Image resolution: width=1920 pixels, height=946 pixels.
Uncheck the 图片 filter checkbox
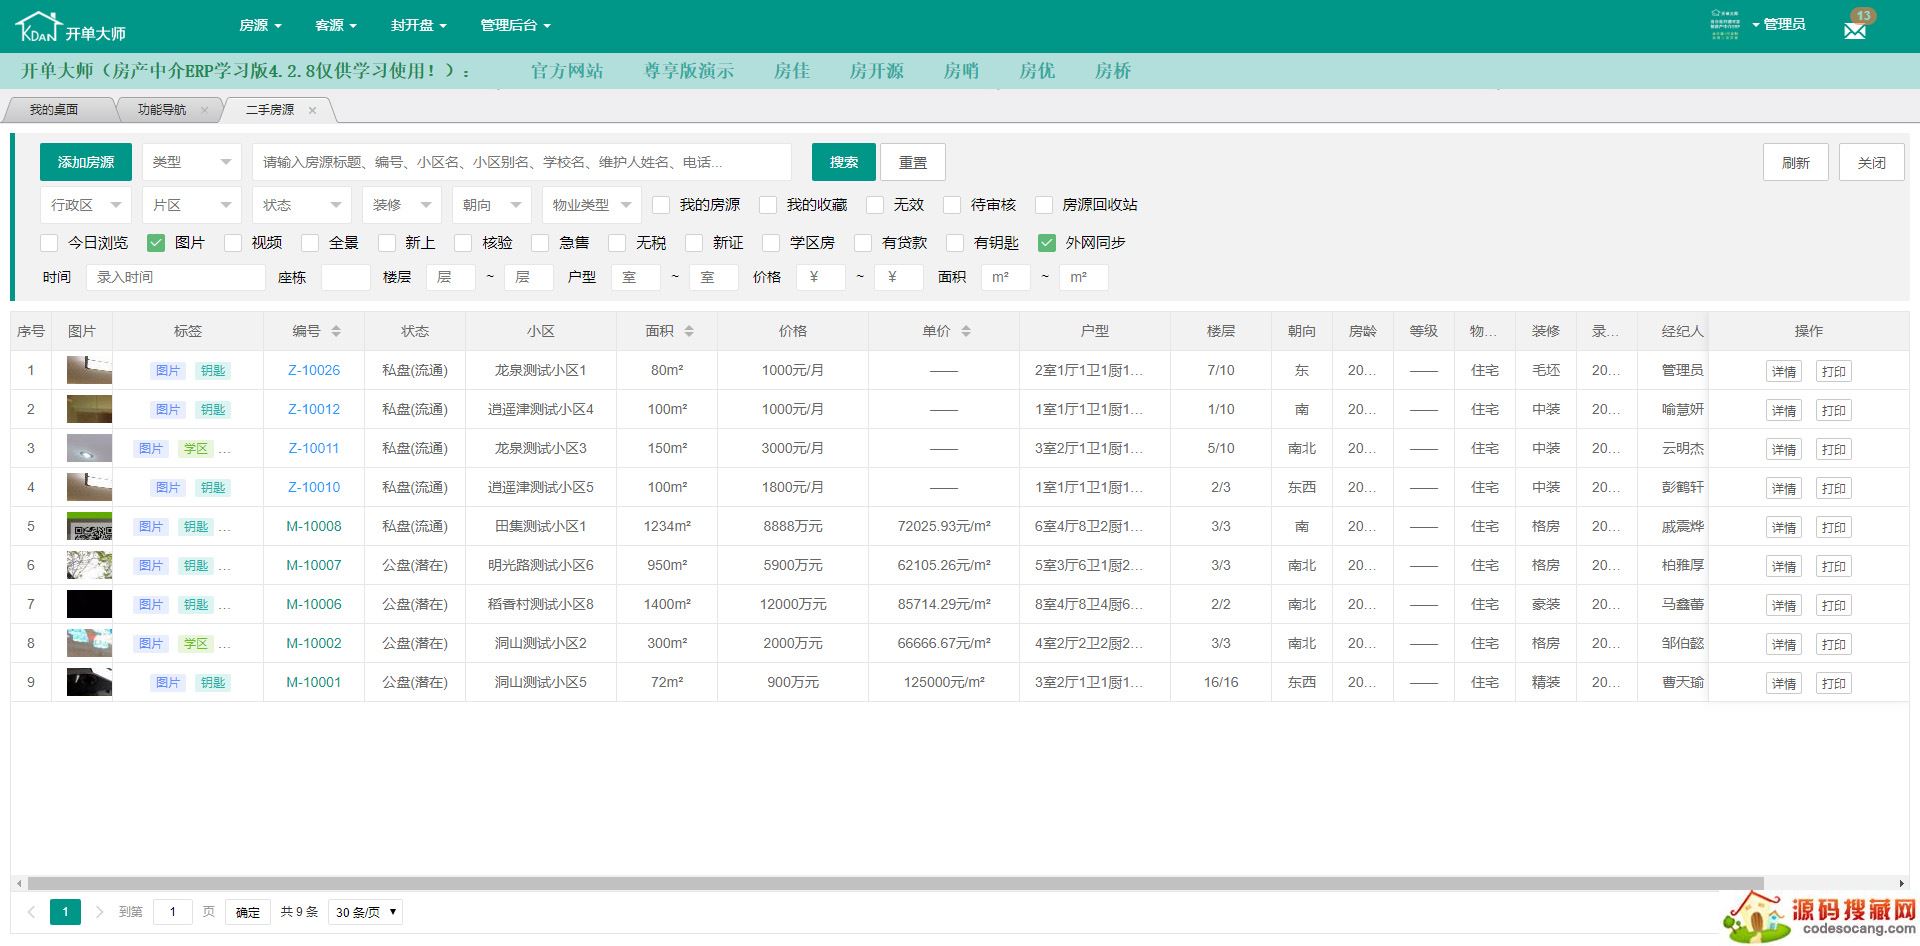tap(156, 243)
